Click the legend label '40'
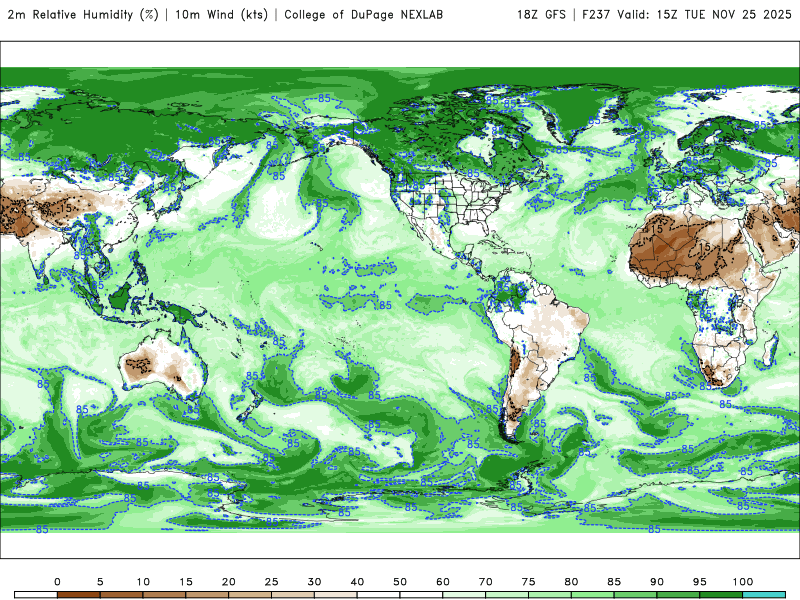This screenshot has width=800, height=600. click(357, 582)
